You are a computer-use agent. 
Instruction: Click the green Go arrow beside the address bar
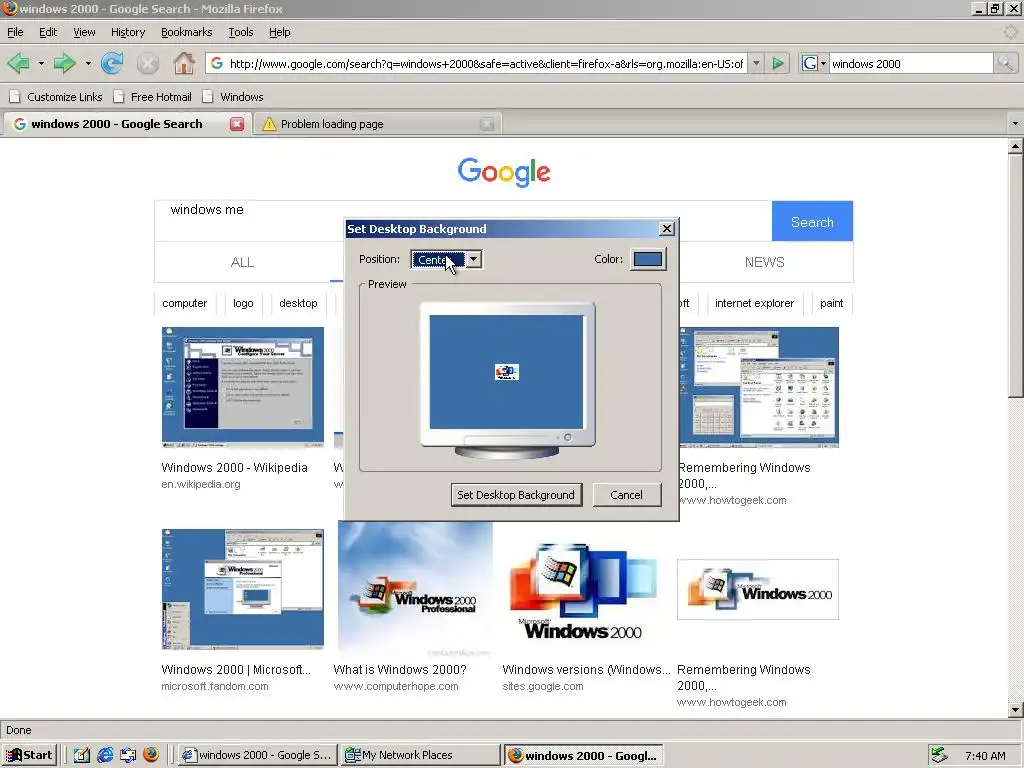pos(778,63)
